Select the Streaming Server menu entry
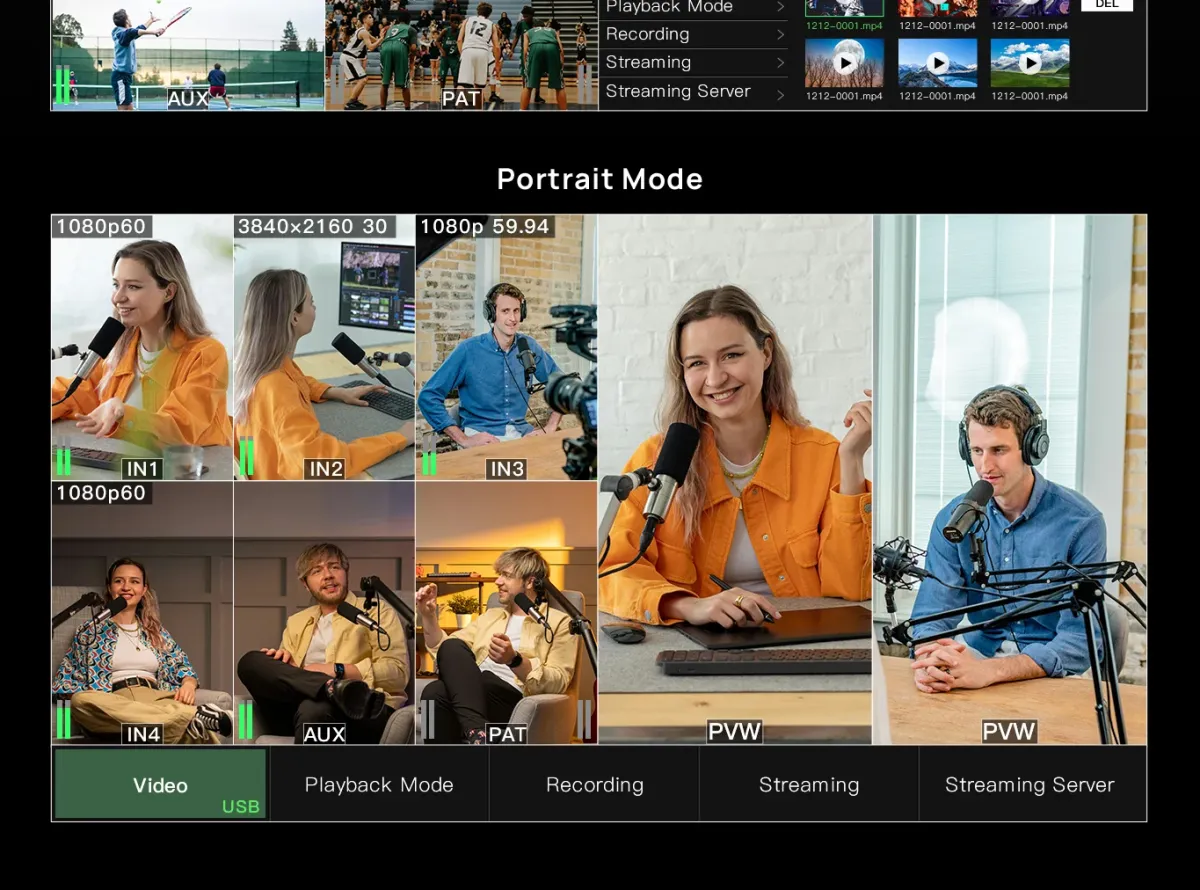 point(678,91)
